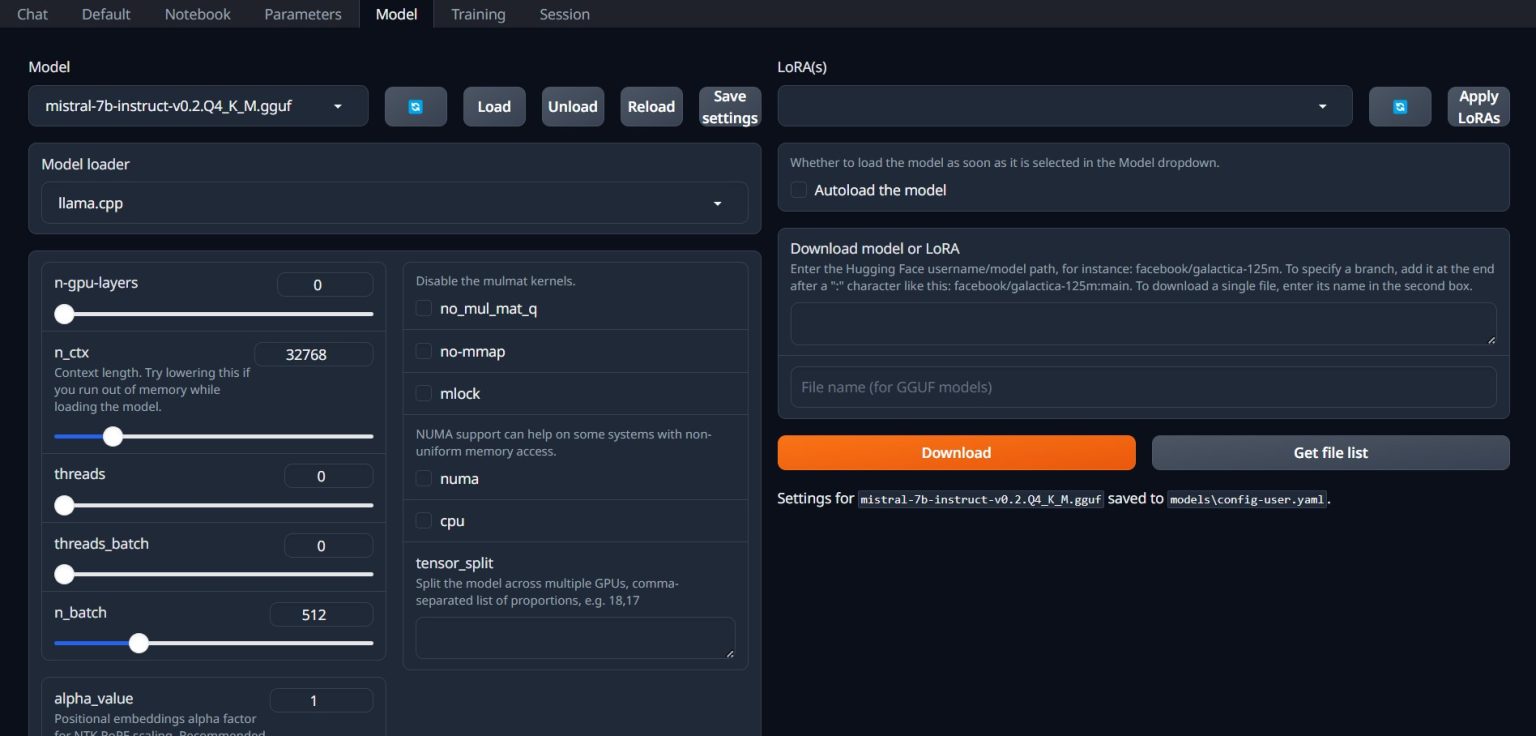Toggle numa support on
Screen dimensions: 1536x736
[x=423, y=478]
